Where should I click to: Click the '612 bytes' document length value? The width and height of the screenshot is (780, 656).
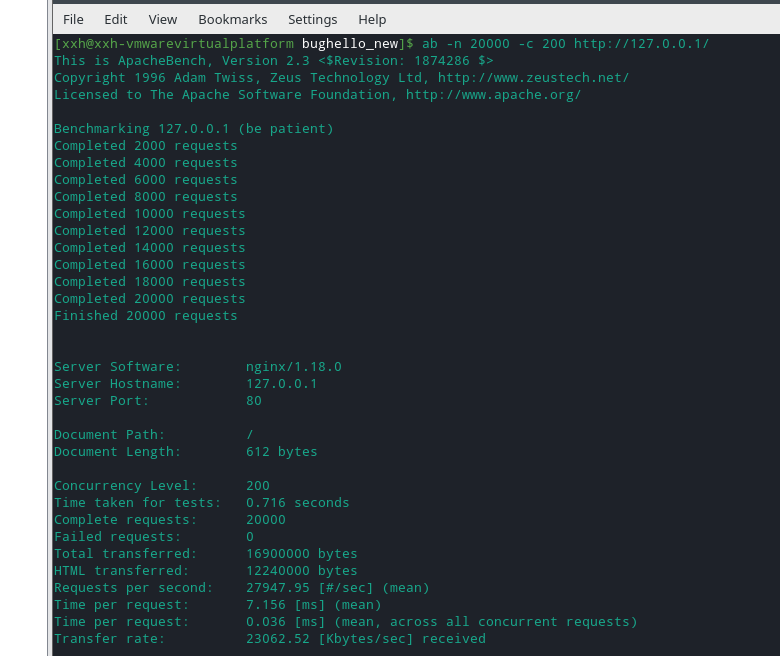pos(282,452)
